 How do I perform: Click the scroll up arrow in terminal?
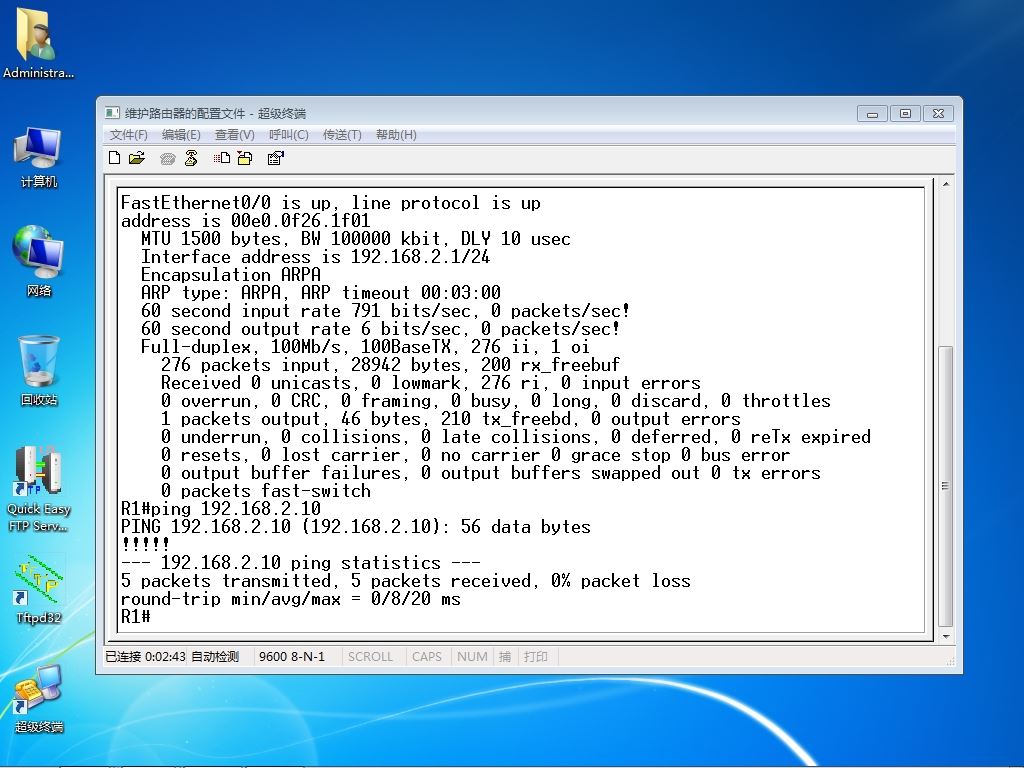[945, 185]
